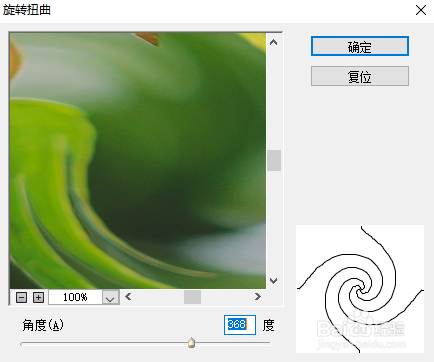The height and width of the screenshot is (362, 434).
Task: Click the horizontal scrollbar thumb
Action: click(192, 297)
